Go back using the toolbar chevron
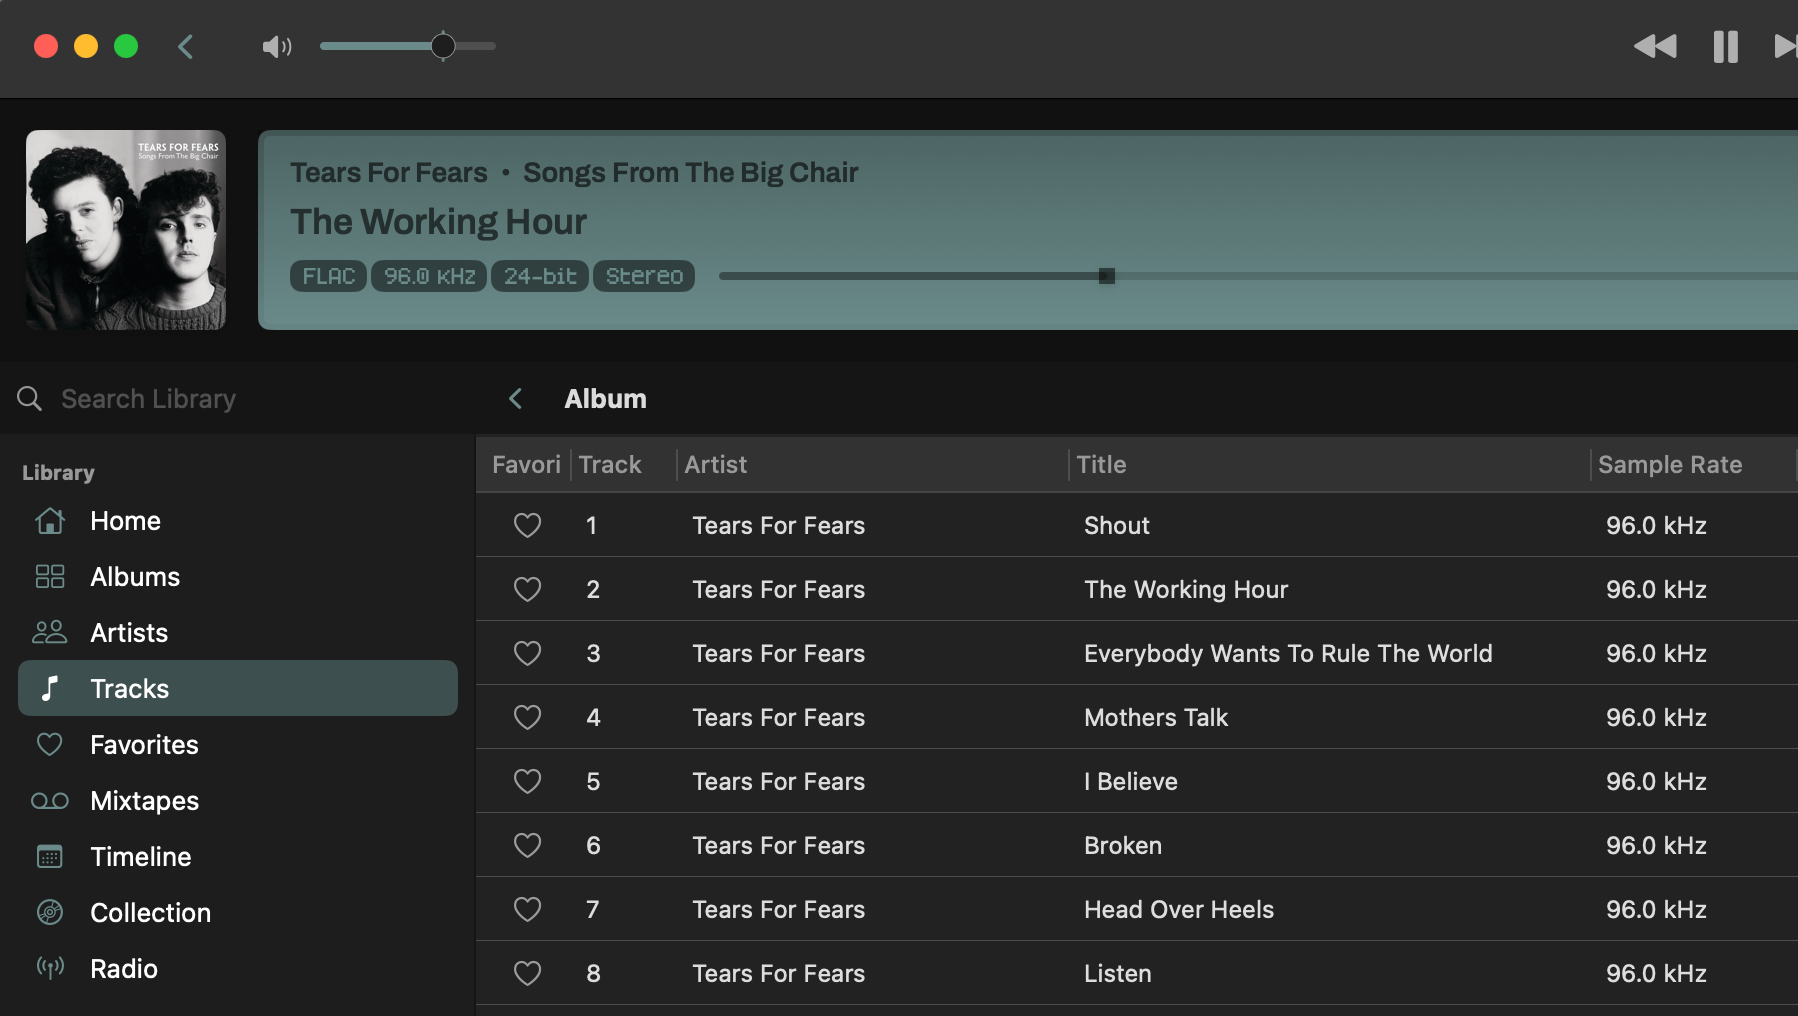The width and height of the screenshot is (1798, 1016). pyautogui.click(x=186, y=47)
